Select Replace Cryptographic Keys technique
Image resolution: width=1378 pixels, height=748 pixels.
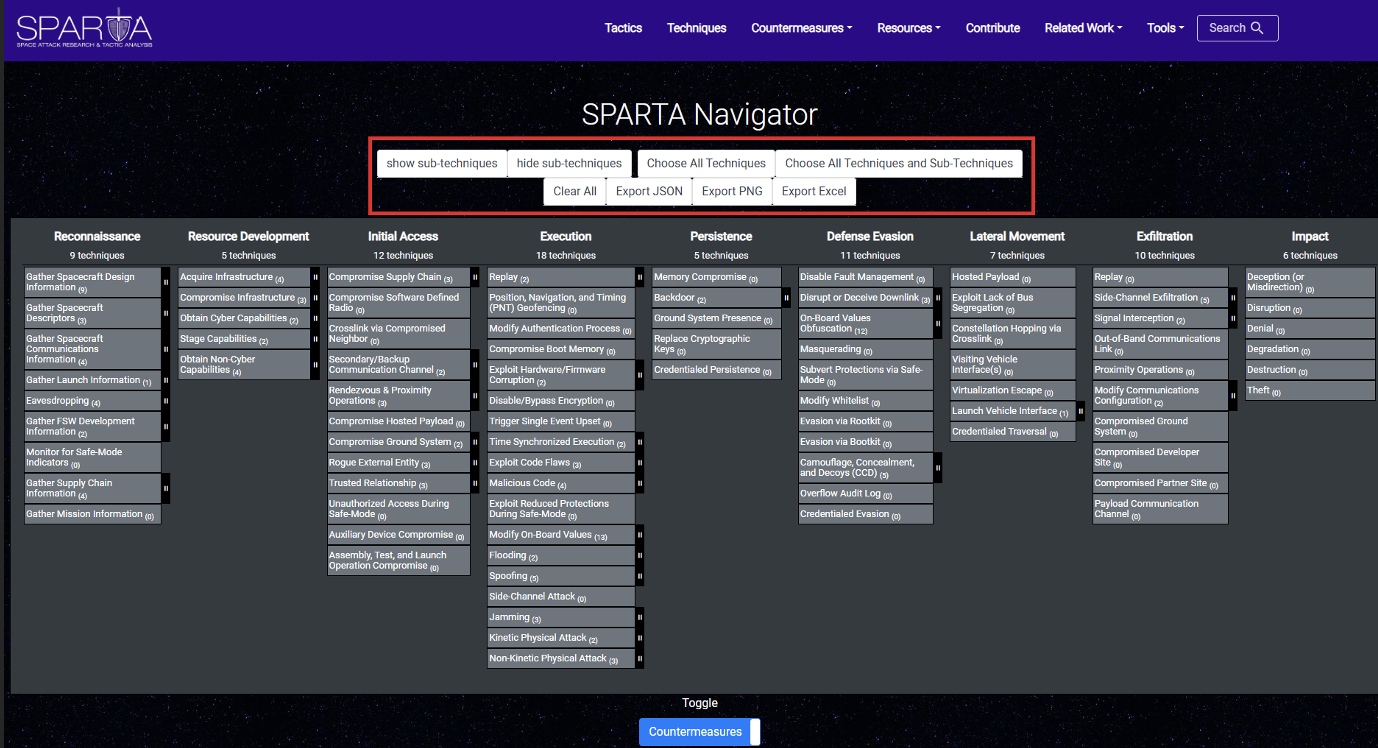[x=717, y=344]
